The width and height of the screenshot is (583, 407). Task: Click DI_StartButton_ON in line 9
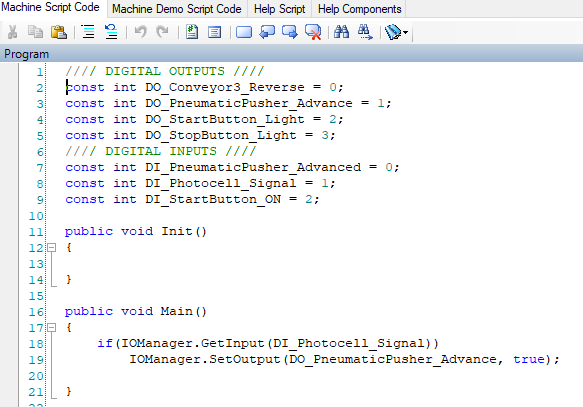(x=213, y=199)
